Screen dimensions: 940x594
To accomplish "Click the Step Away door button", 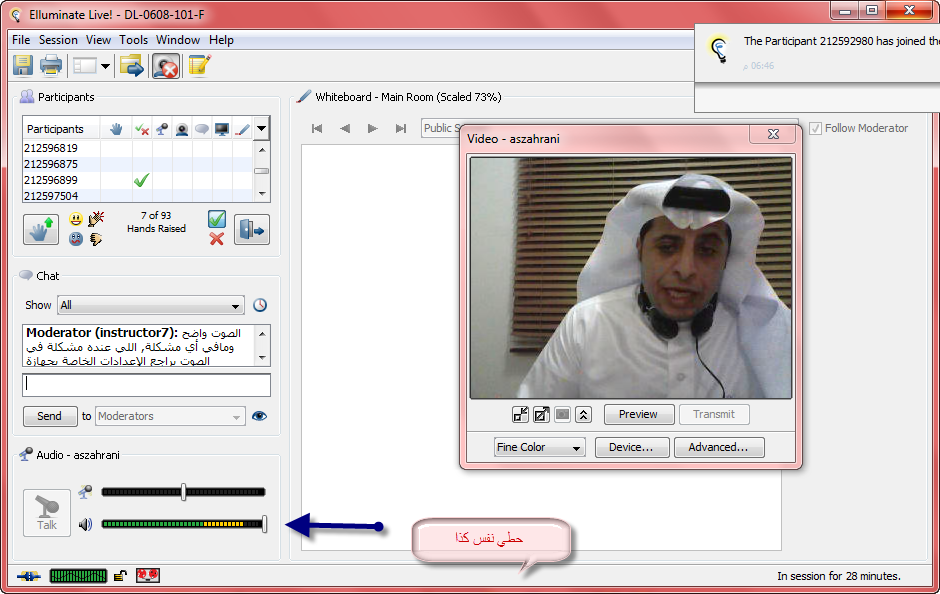I will [x=252, y=229].
